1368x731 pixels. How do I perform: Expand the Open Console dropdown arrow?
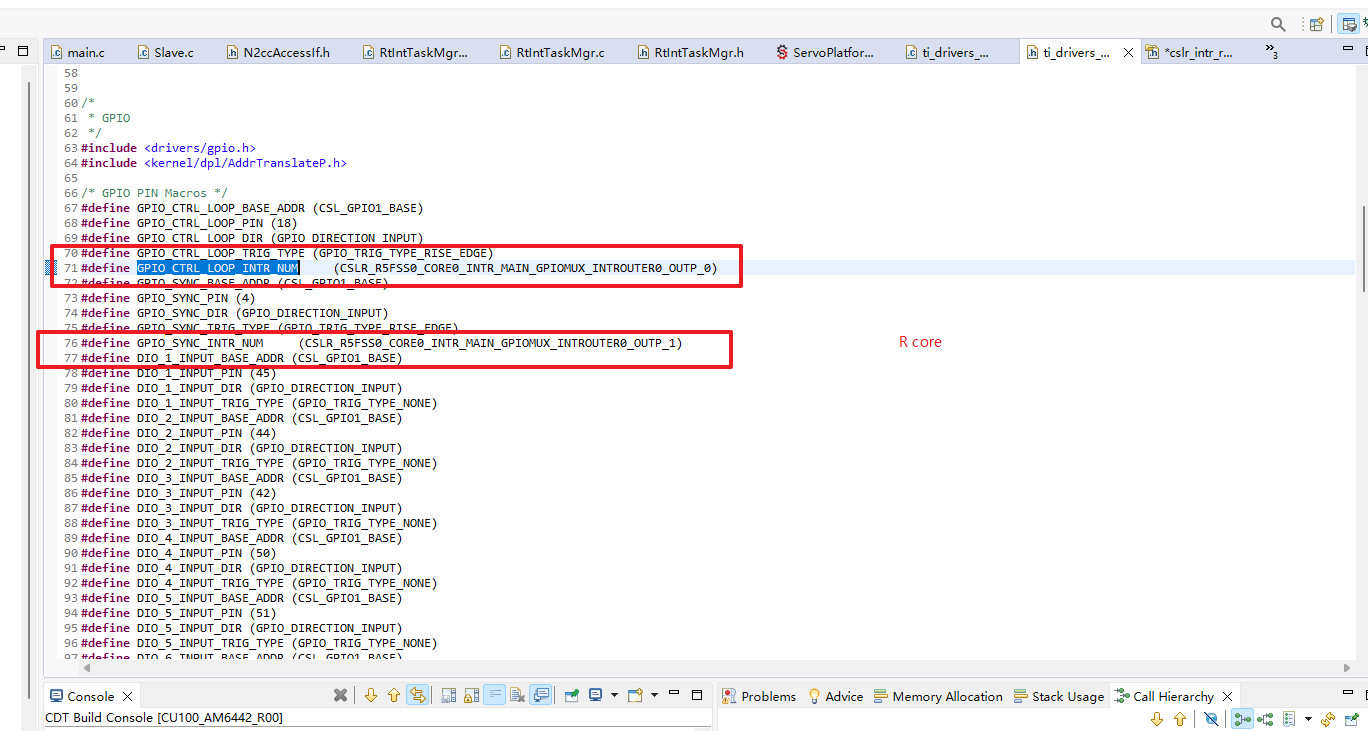pos(654,696)
